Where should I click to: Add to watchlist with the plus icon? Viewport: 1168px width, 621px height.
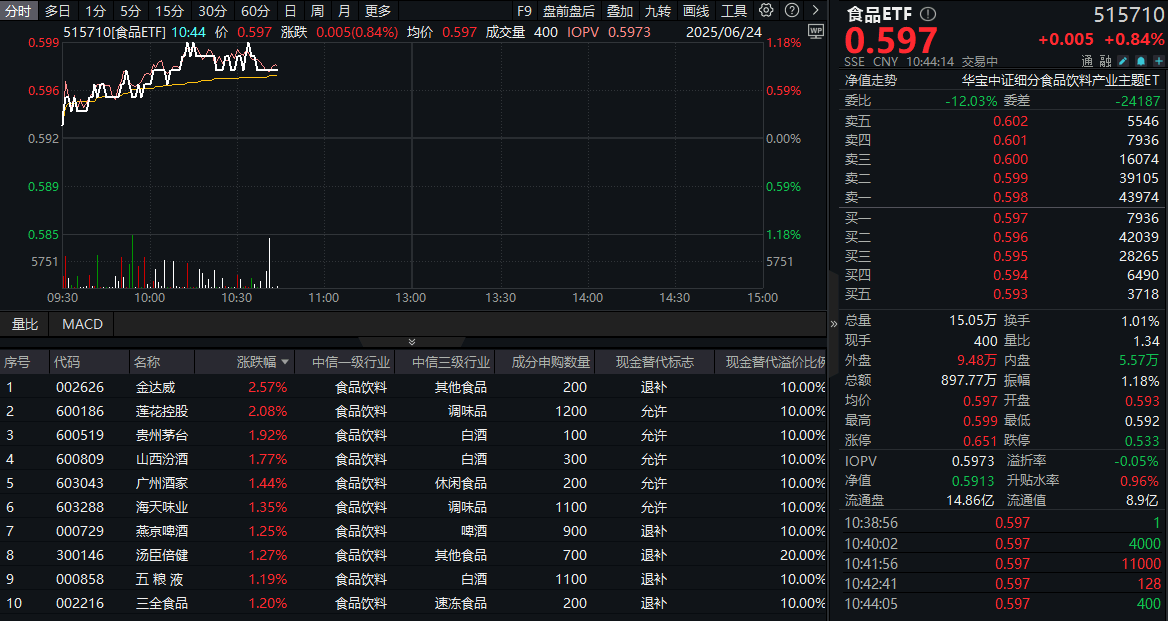click(x=1158, y=60)
